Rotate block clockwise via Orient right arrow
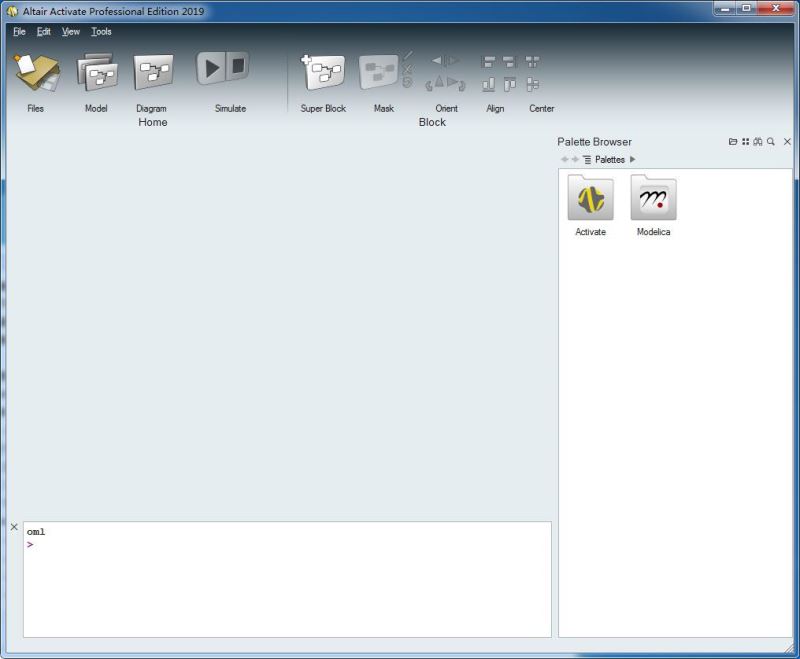Viewport: 800px width, 659px height. pos(462,85)
